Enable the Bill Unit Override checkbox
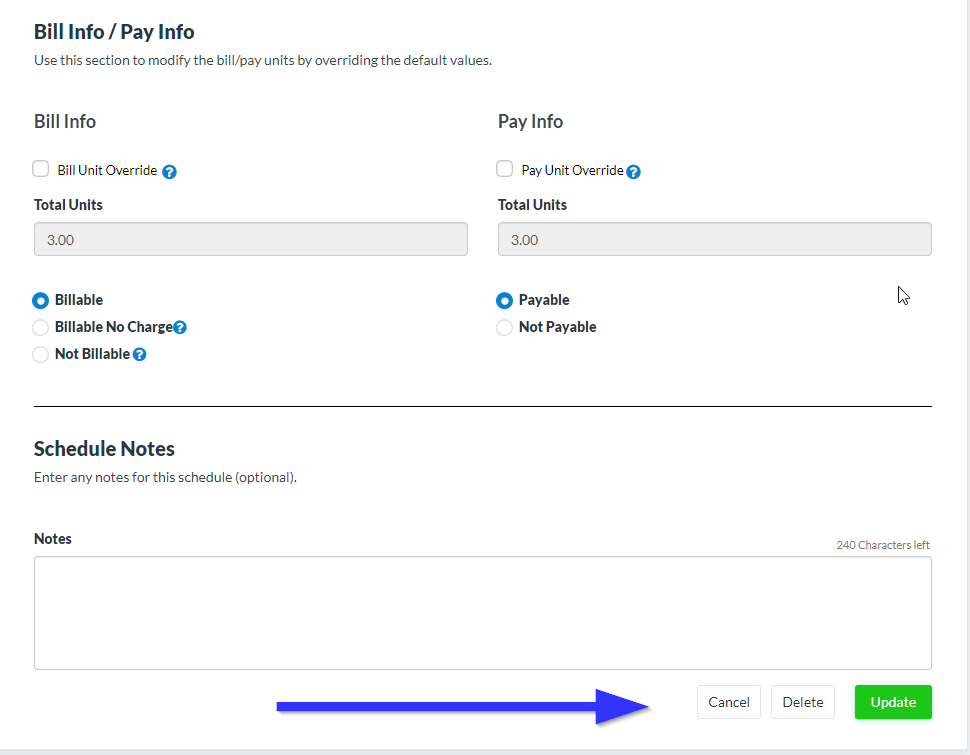 pos(41,169)
